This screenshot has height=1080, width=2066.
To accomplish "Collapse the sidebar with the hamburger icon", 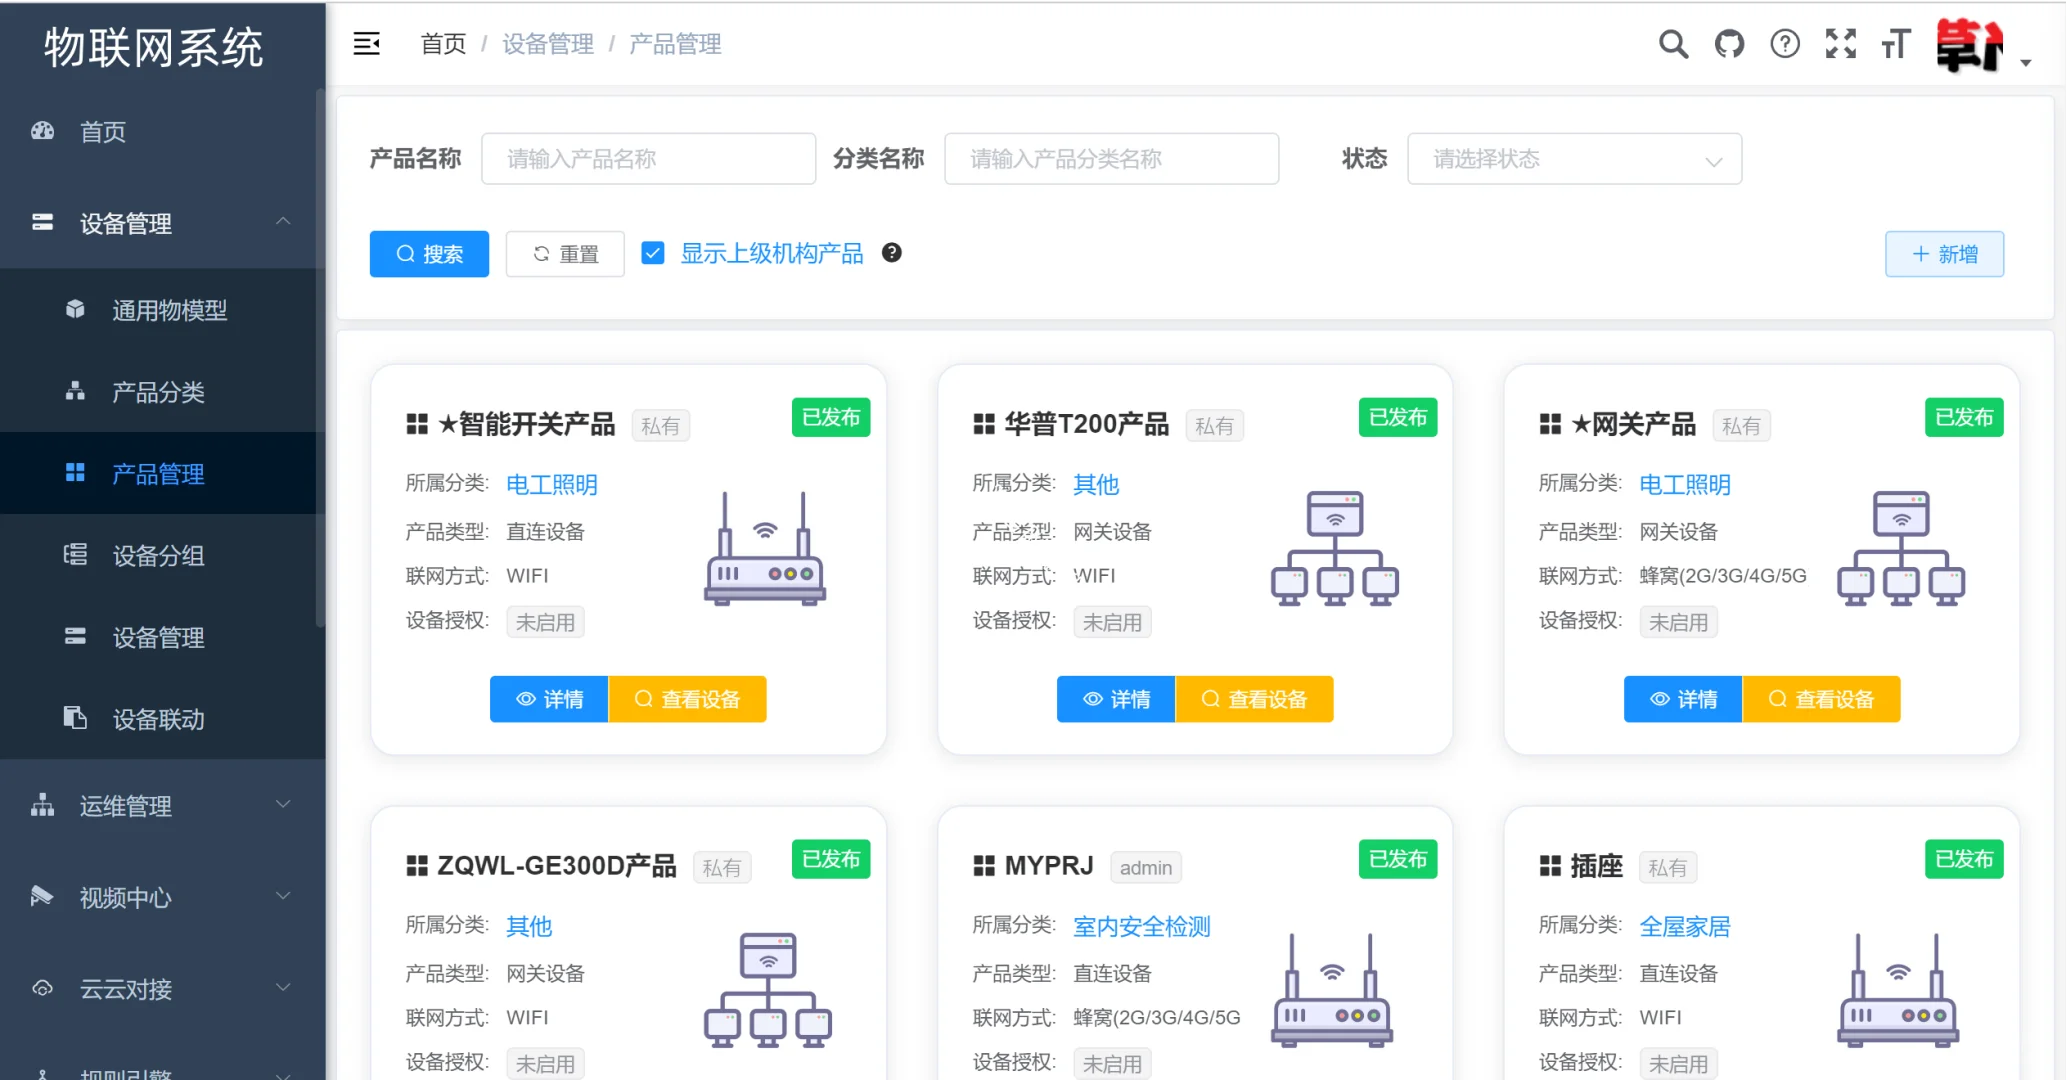I will point(367,44).
